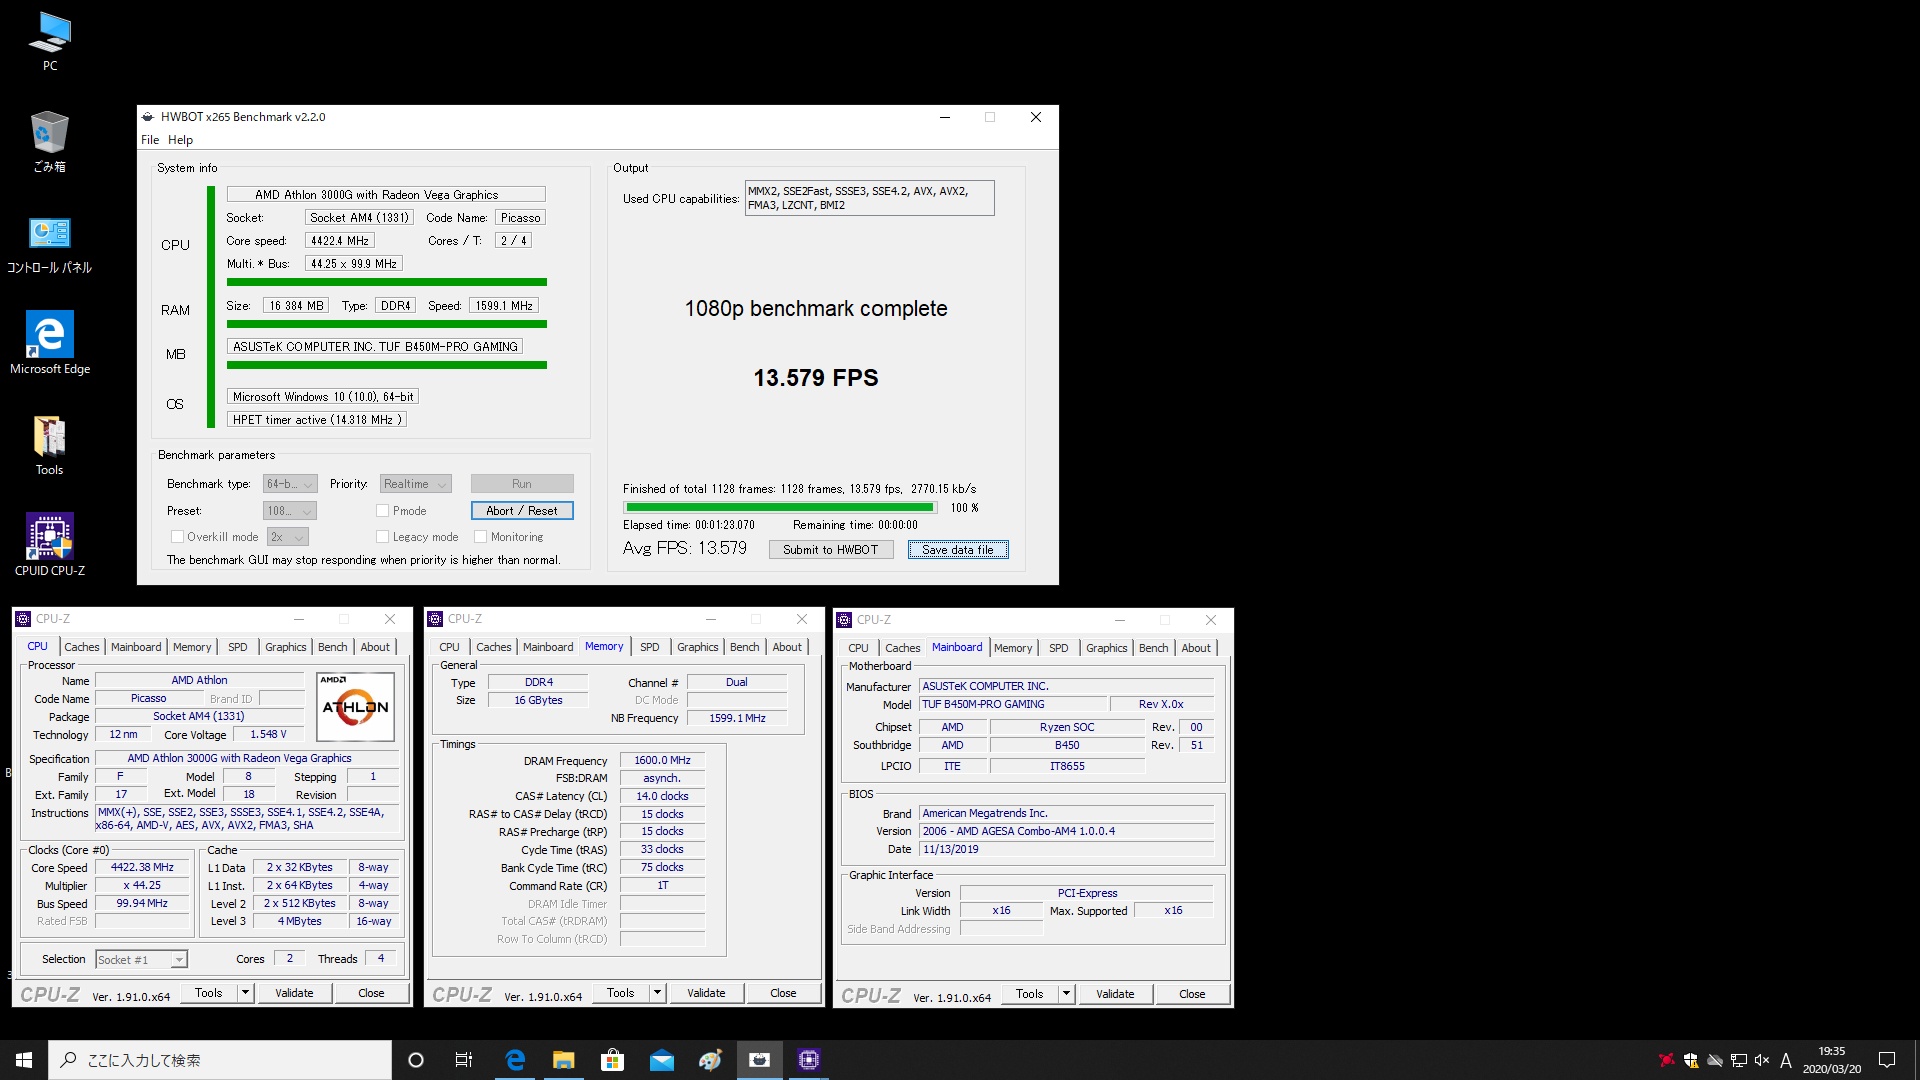Click Tools button in right CPU-Z window
1920x1080 pixels.
(1029, 994)
